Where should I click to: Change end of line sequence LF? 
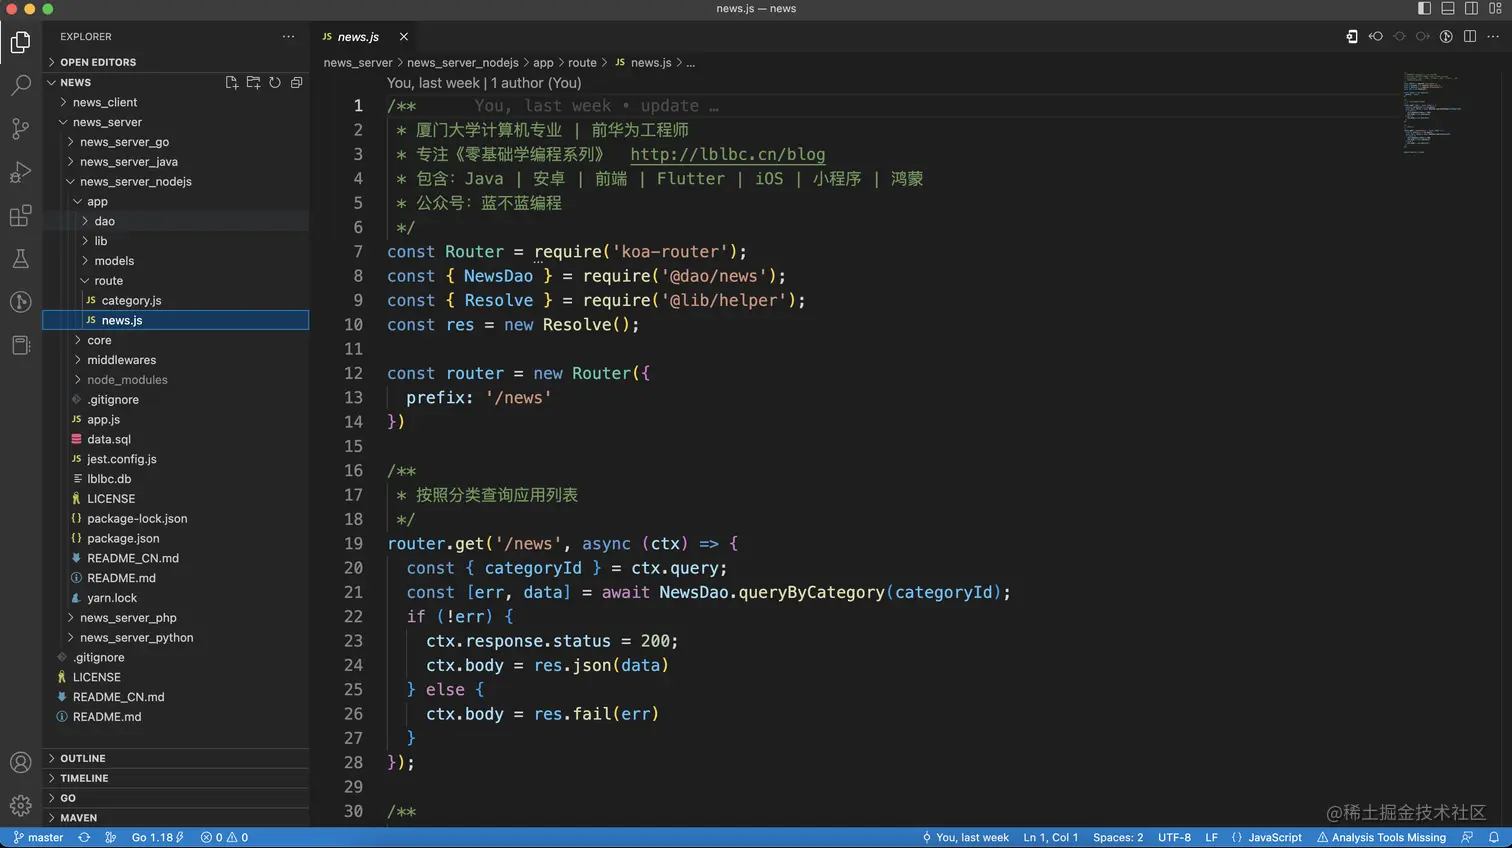[x=1211, y=838]
